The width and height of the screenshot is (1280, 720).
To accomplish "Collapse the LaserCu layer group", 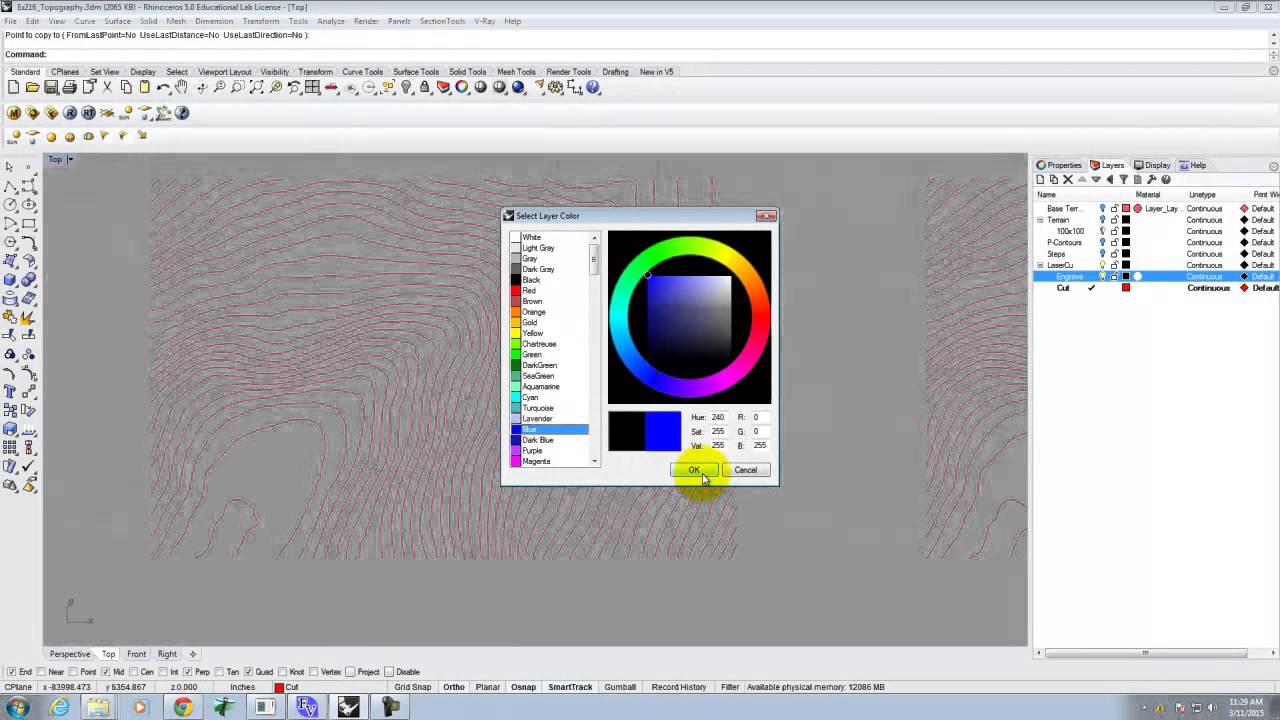I will 1040,265.
